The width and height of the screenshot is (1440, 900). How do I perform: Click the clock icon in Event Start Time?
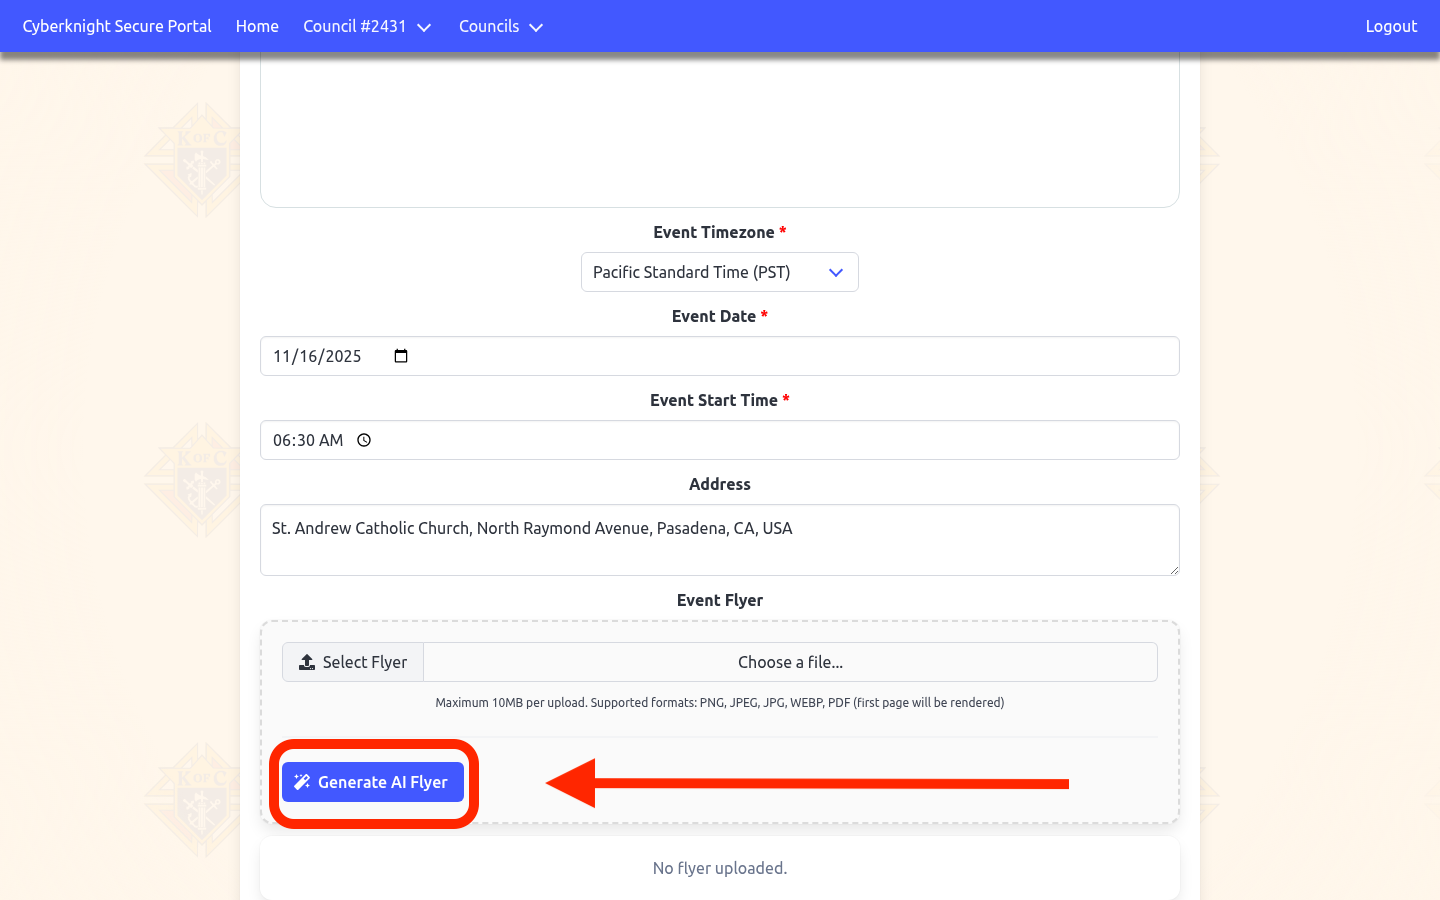[364, 440]
